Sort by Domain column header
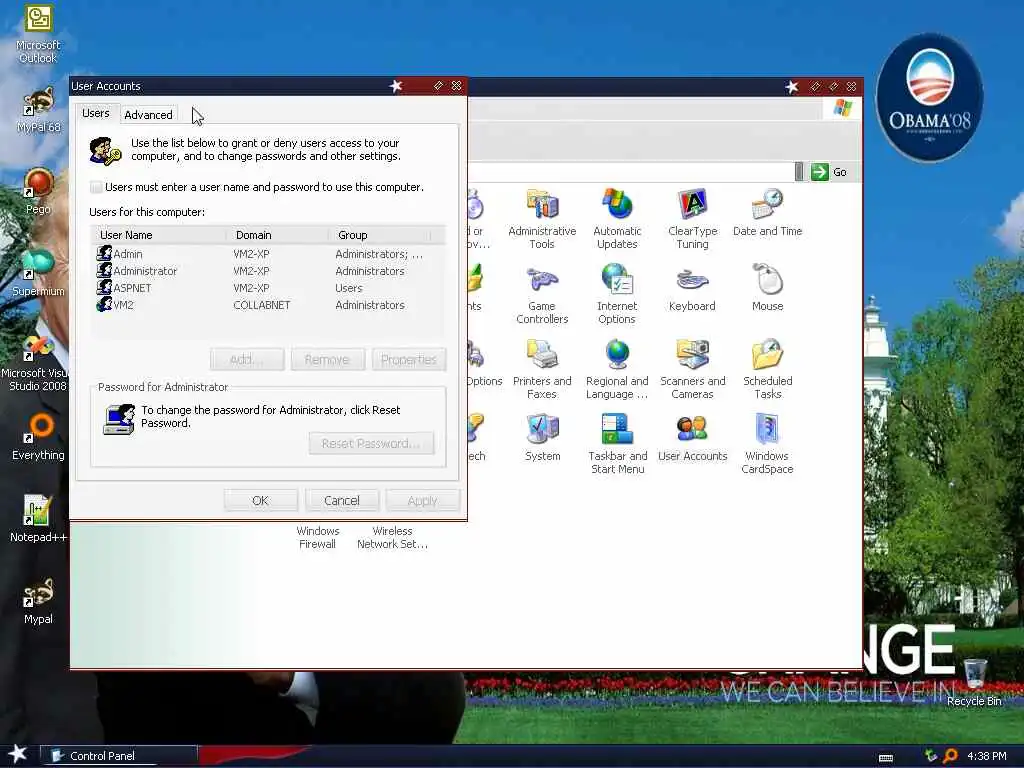This screenshot has width=1024, height=768. click(279, 235)
